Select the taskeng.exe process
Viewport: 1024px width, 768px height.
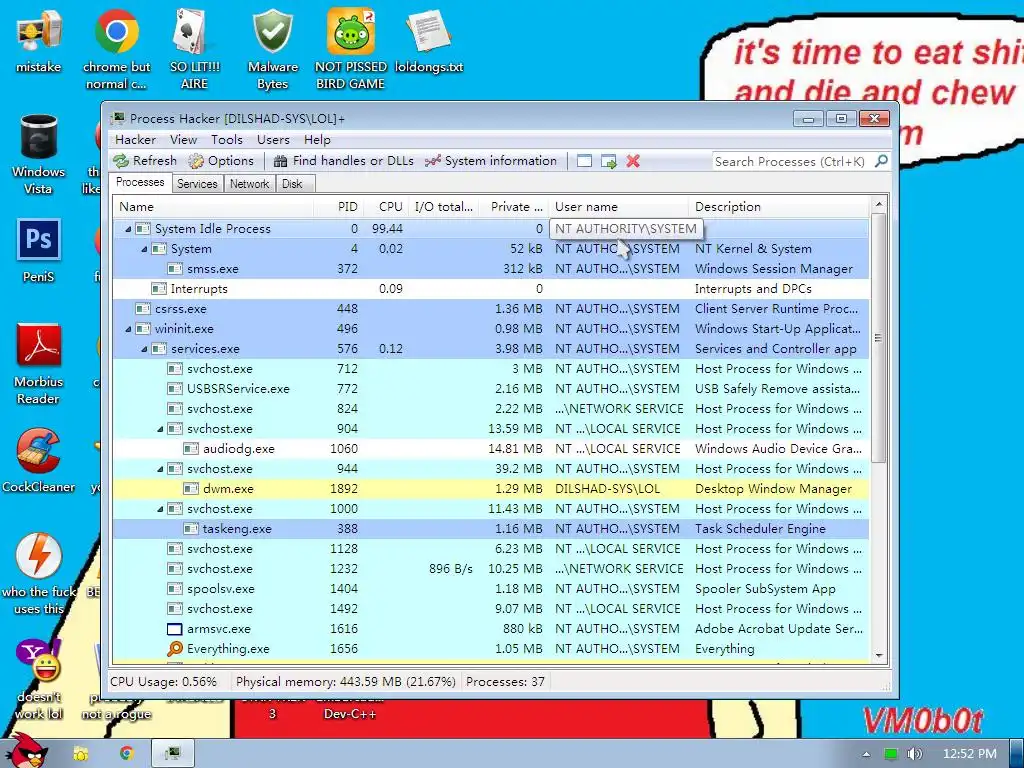pyautogui.click(x=490, y=529)
